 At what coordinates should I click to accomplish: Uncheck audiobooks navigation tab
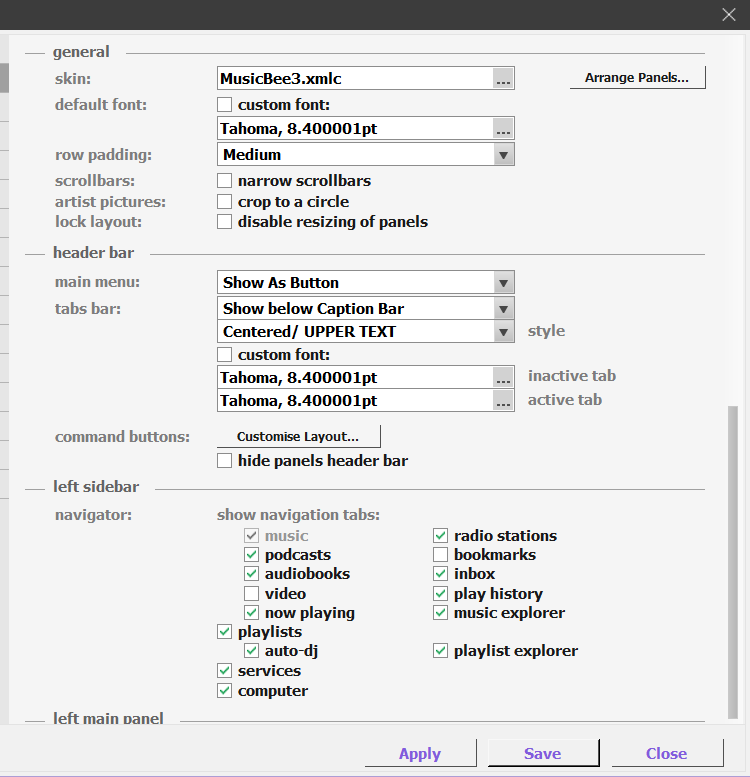pyautogui.click(x=251, y=574)
